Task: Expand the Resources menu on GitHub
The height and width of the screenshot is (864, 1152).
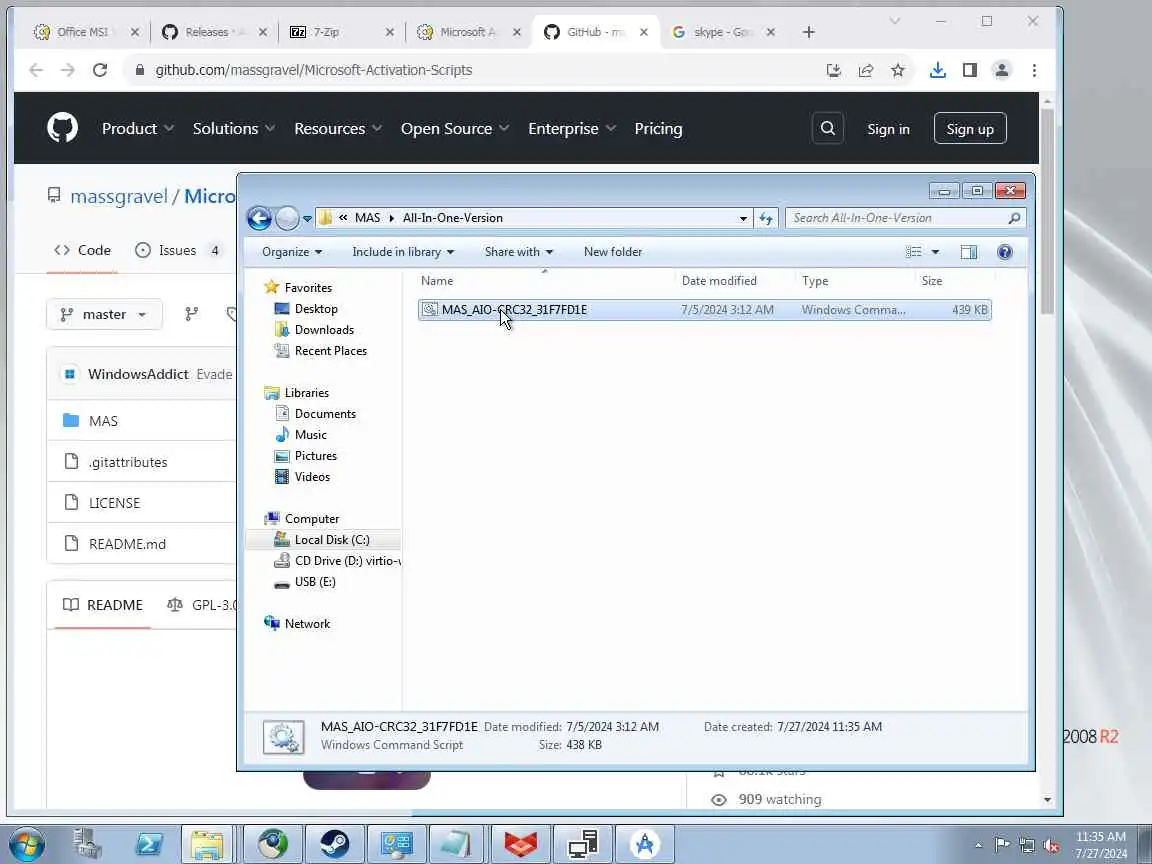Action: click(338, 129)
